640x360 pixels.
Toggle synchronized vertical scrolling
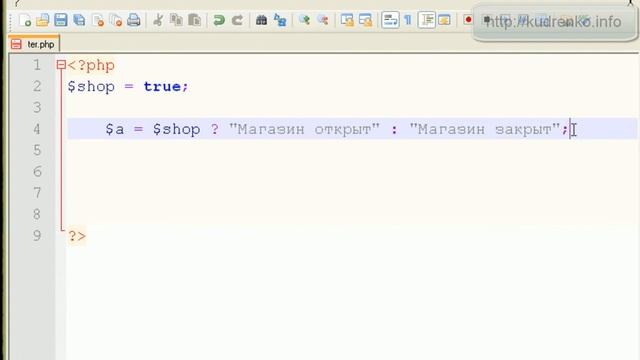tap(347, 20)
